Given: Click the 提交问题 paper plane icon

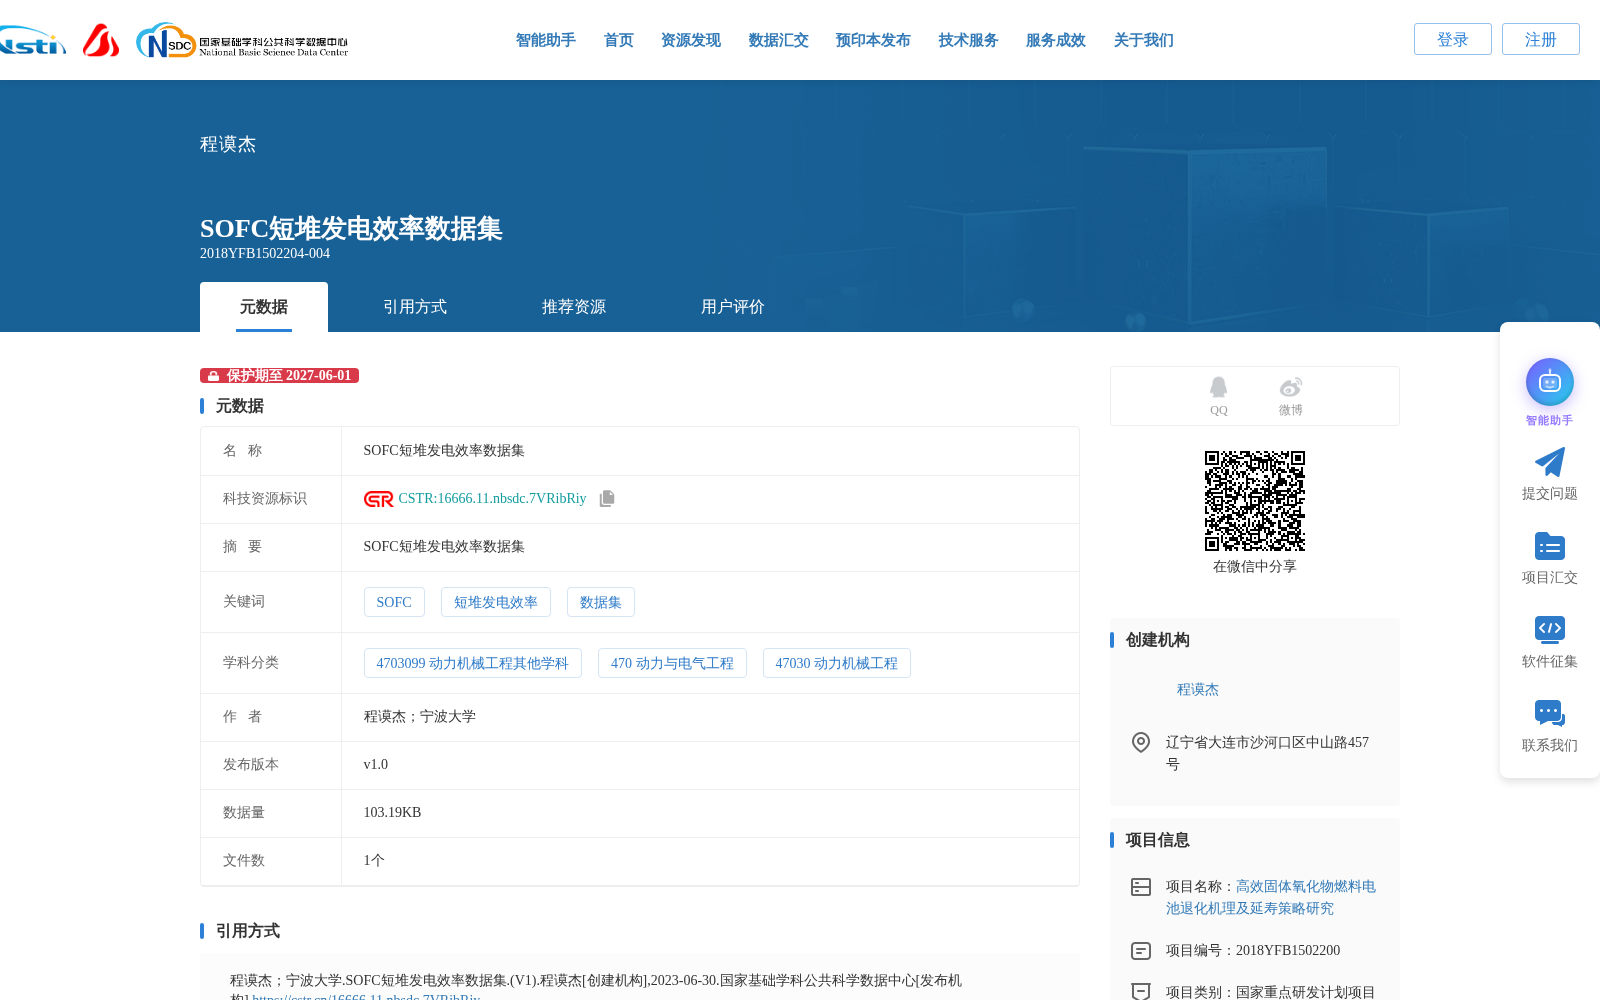Looking at the screenshot, I should pos(1550,462).
